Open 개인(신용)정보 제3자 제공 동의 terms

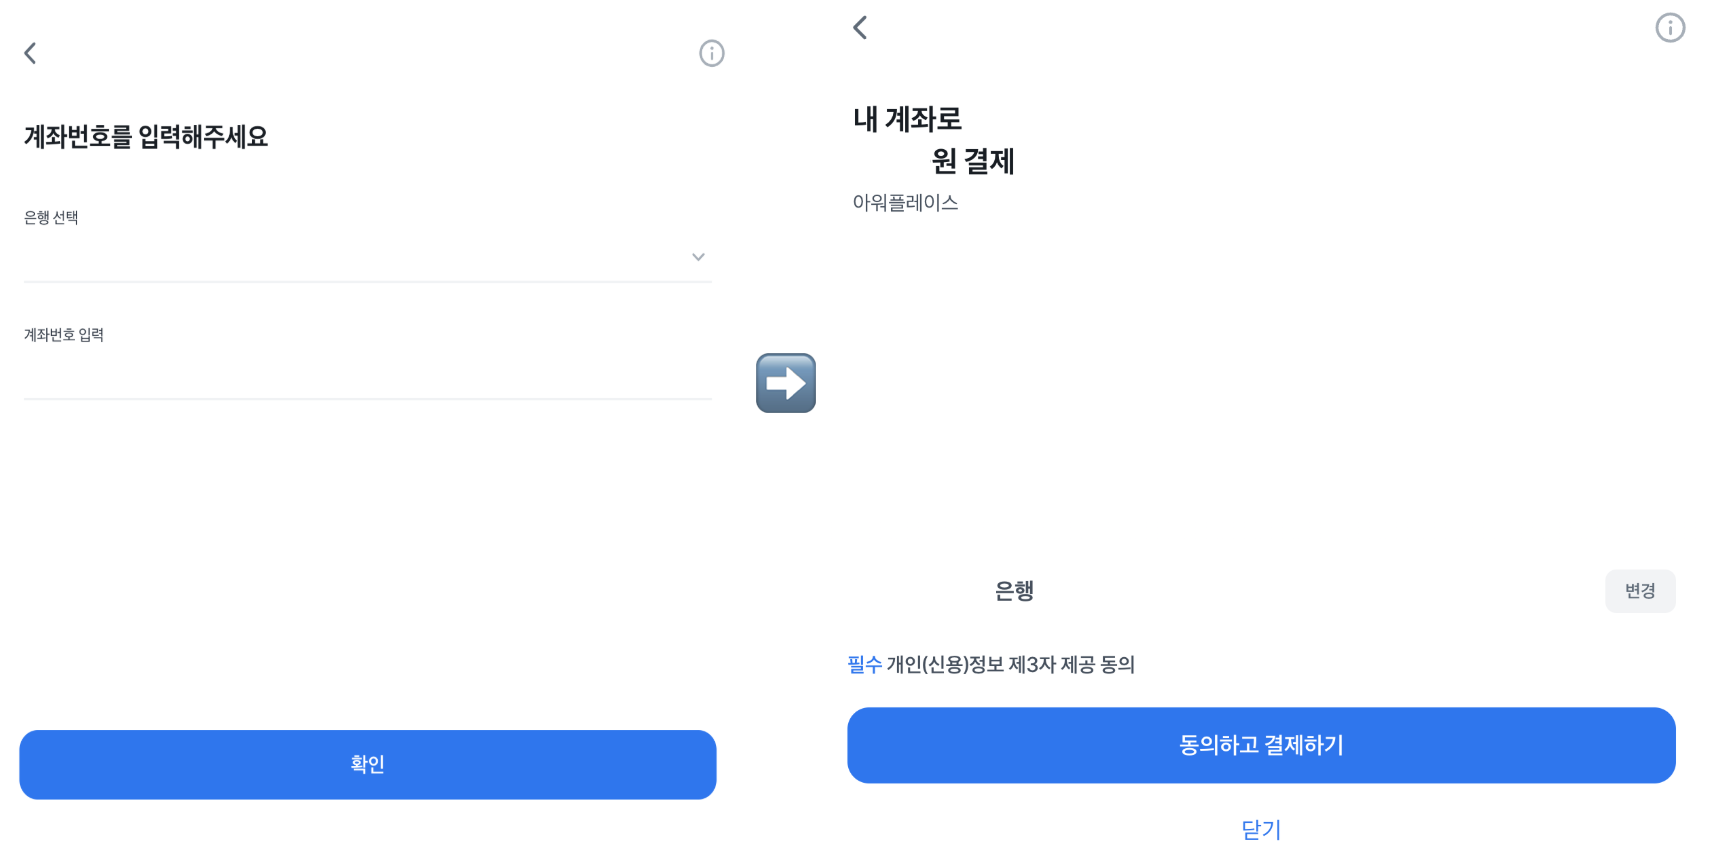click(x=1010, y=665)
